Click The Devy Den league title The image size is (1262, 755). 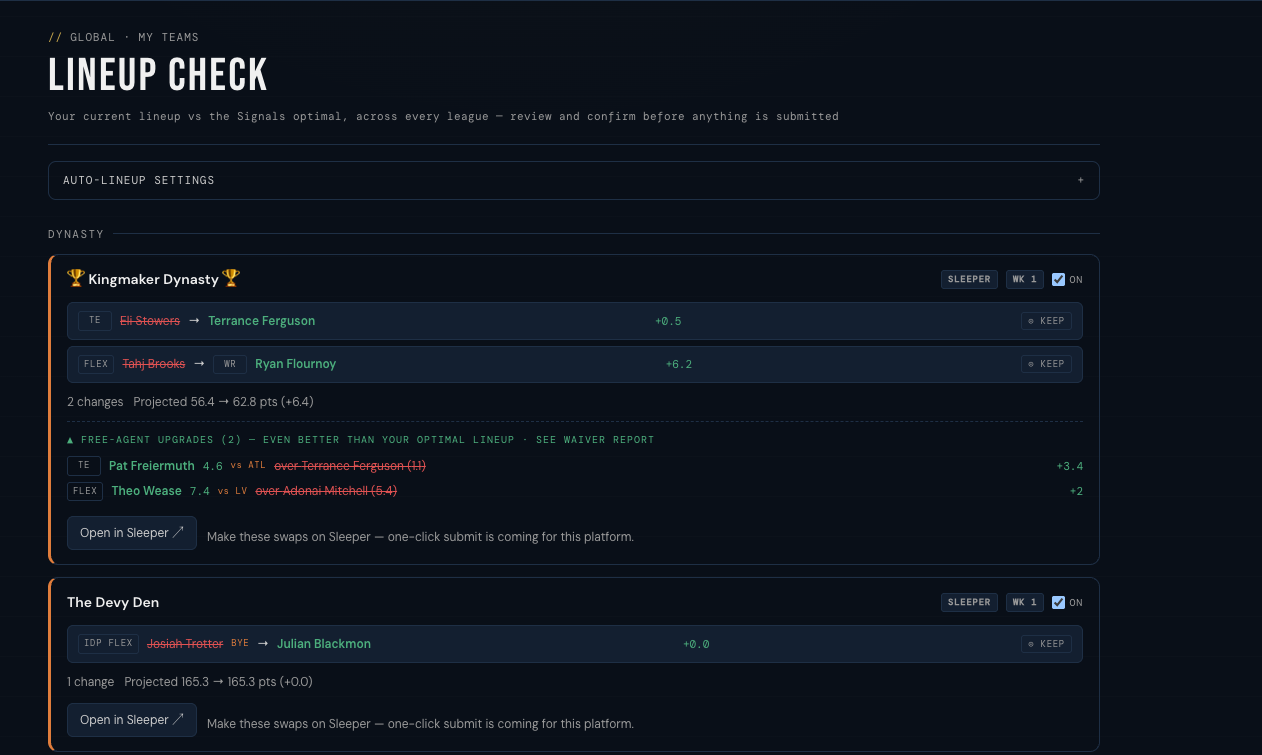[113, 602]
